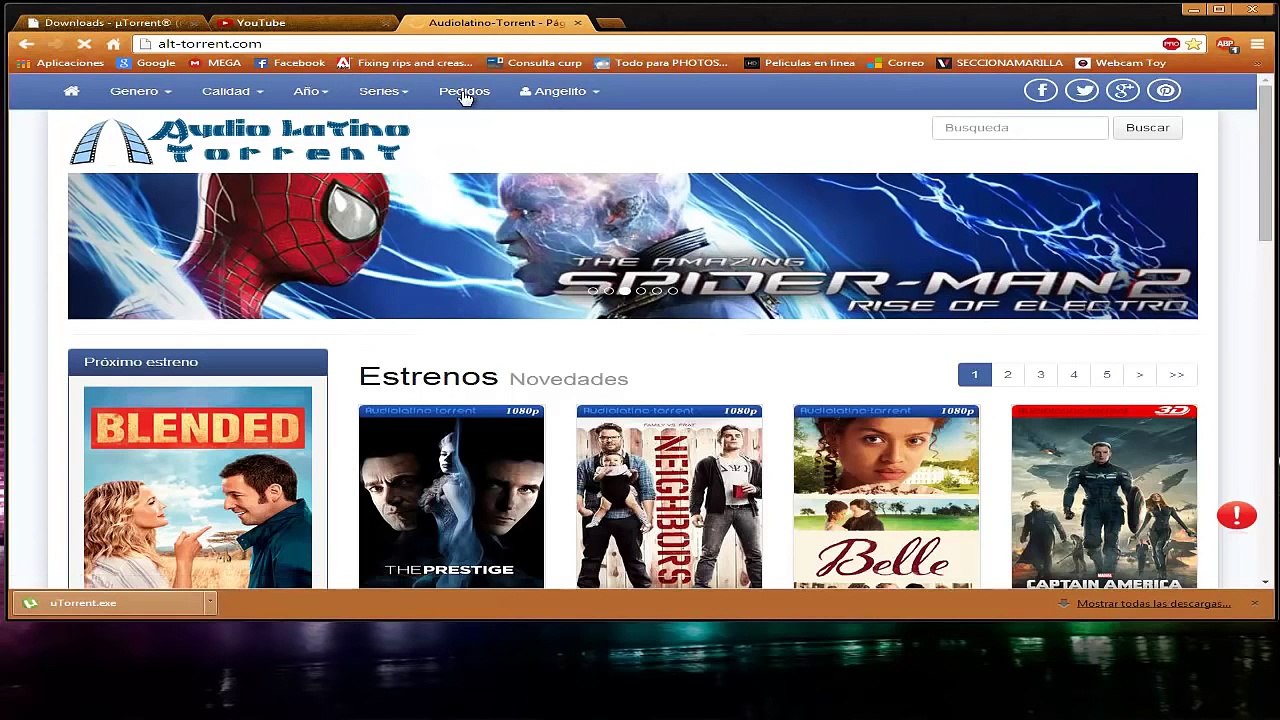Viewport: 1280px width, 720px height.
Task: Open the Pedidos menu item
Action: (x=464, y=91)
